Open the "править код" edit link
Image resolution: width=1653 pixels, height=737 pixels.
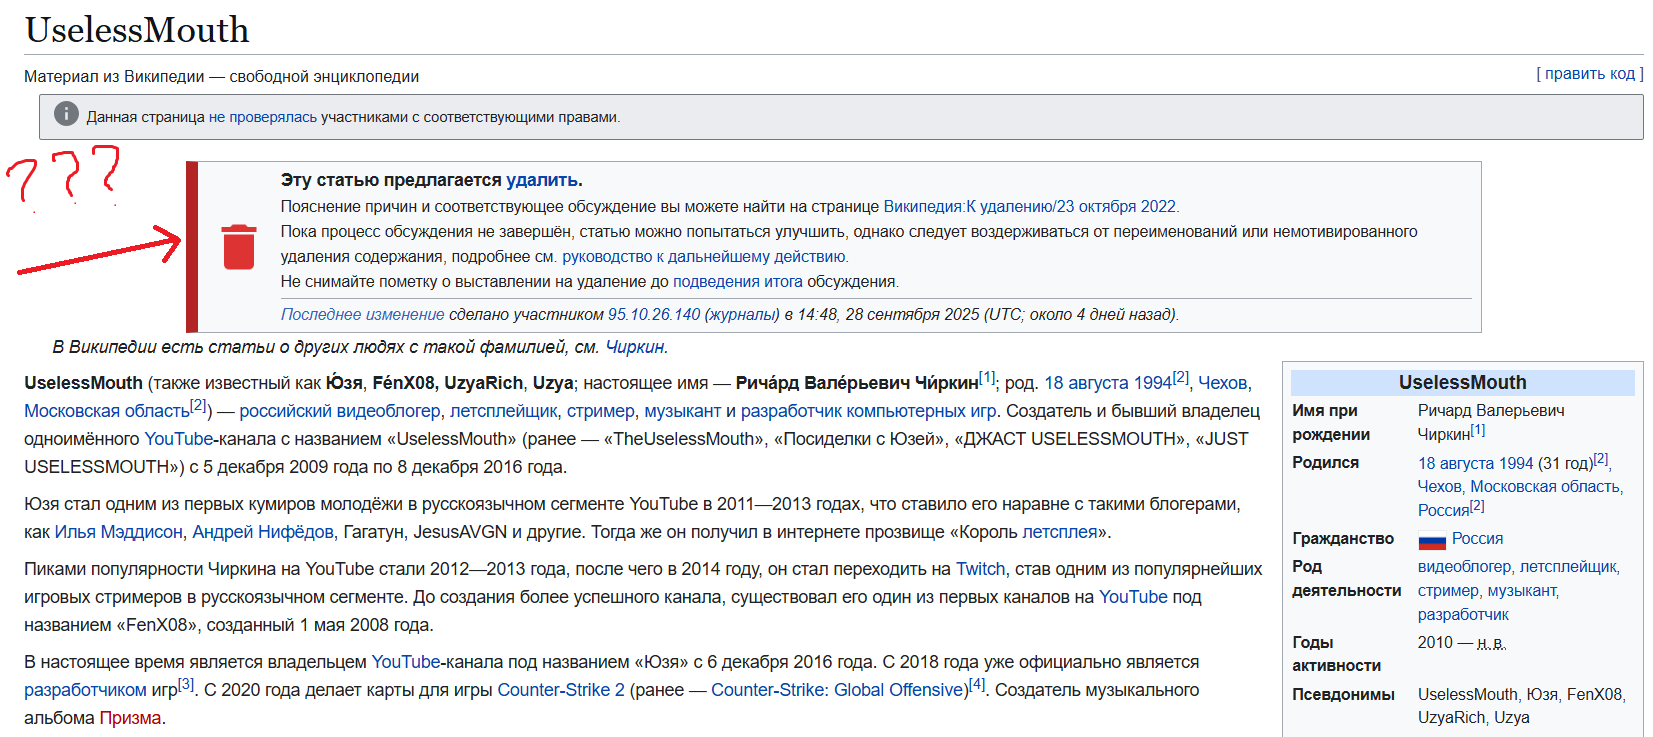1589,74
